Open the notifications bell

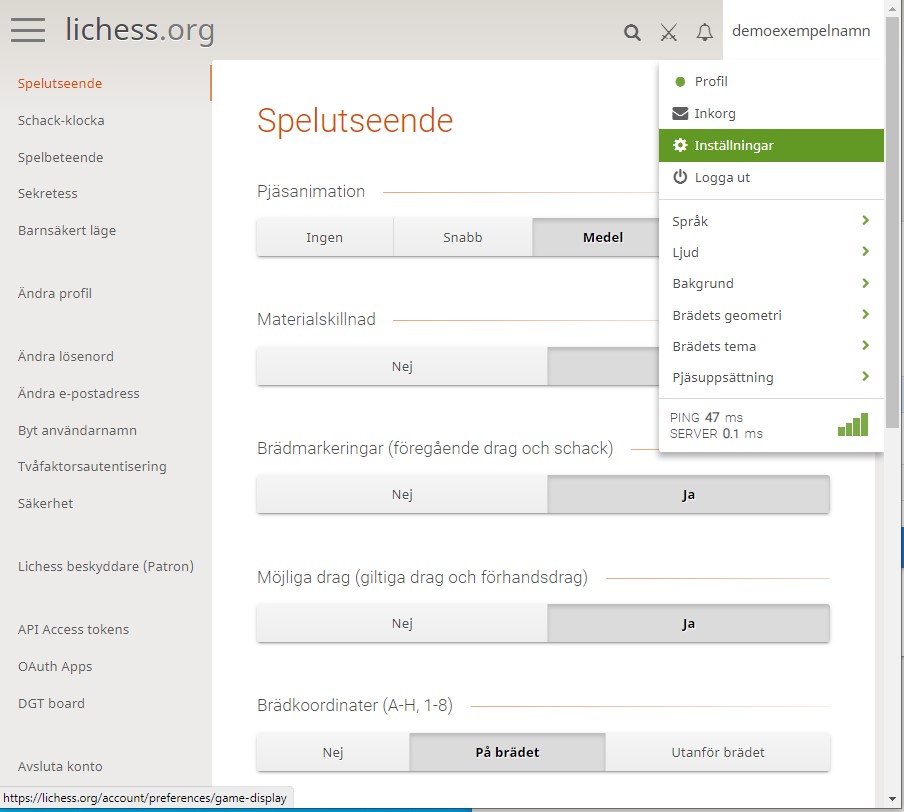(x=705, y=32)
